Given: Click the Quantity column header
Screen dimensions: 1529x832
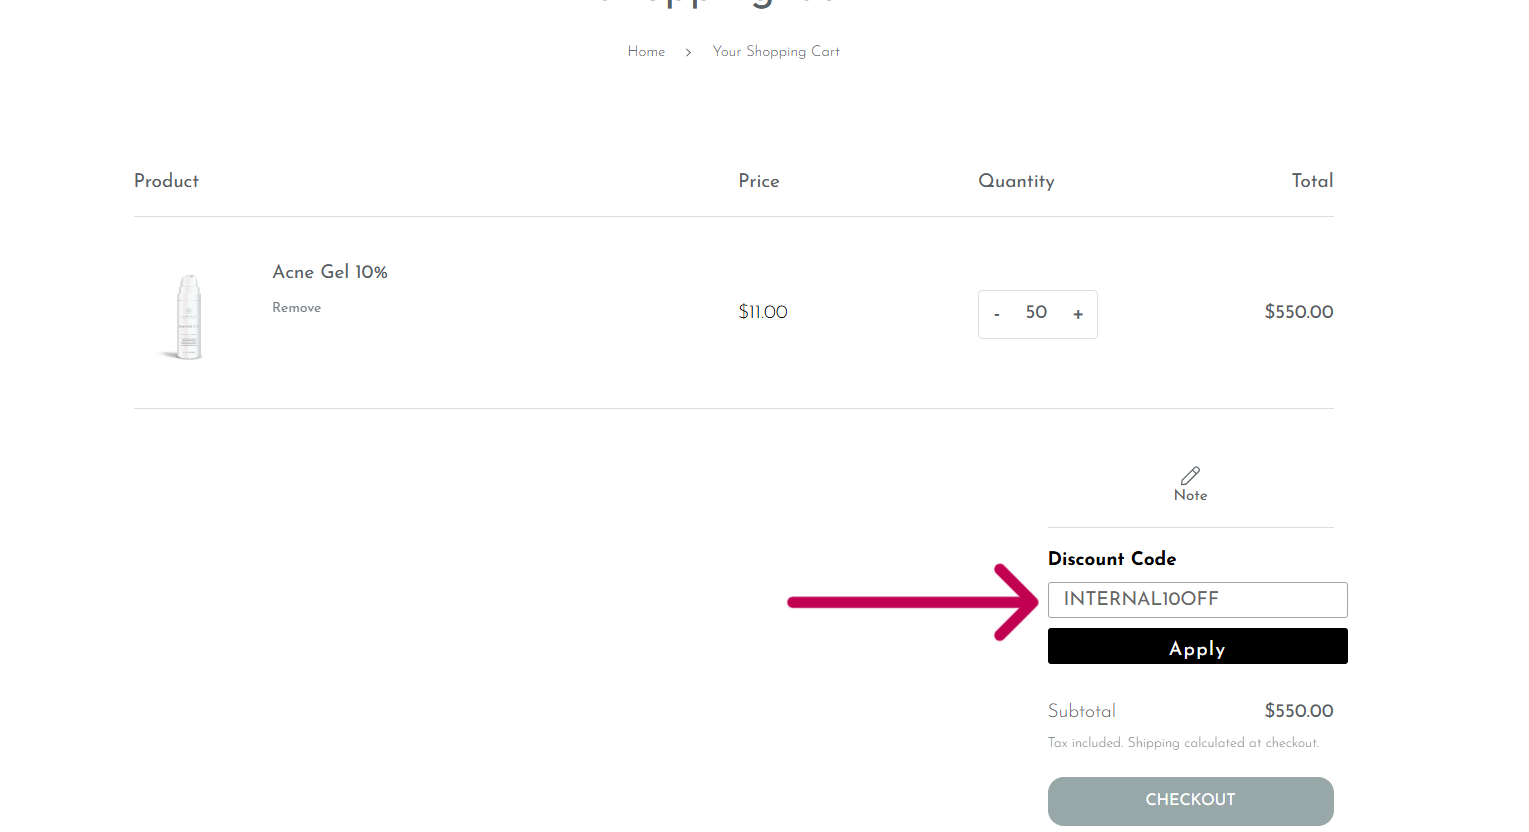Looking at the screenshot, I should pos(1016,181).
